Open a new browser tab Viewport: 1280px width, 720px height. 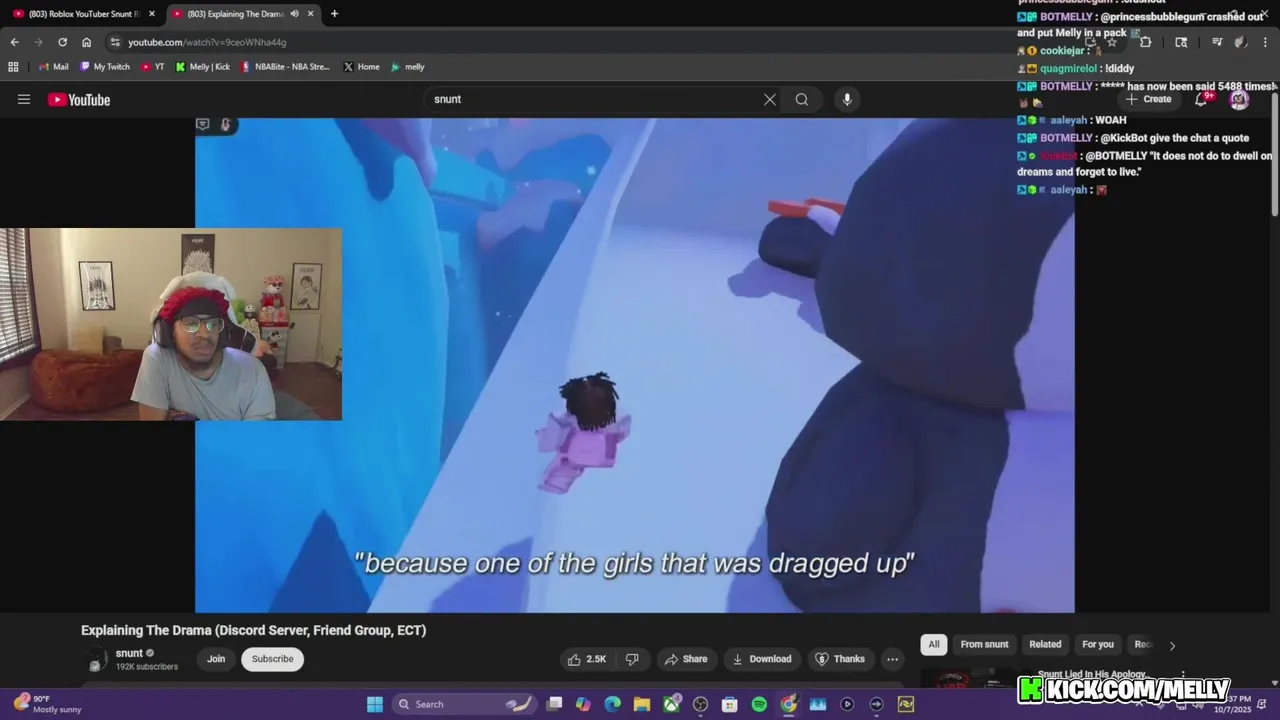pyautogui.click(x=334, y=14)
